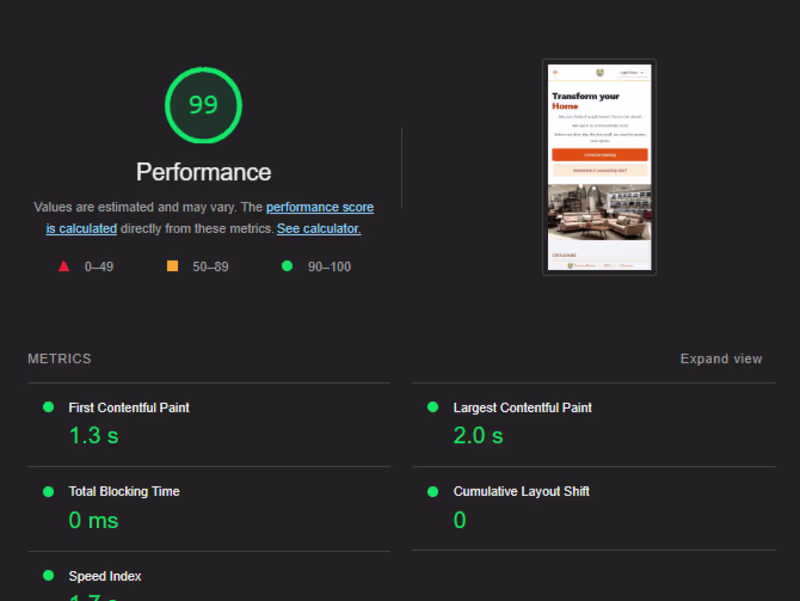Click the Performance score gauge showing 99
This screenshot has height=601, width=800.
click(x=203, y=105)
